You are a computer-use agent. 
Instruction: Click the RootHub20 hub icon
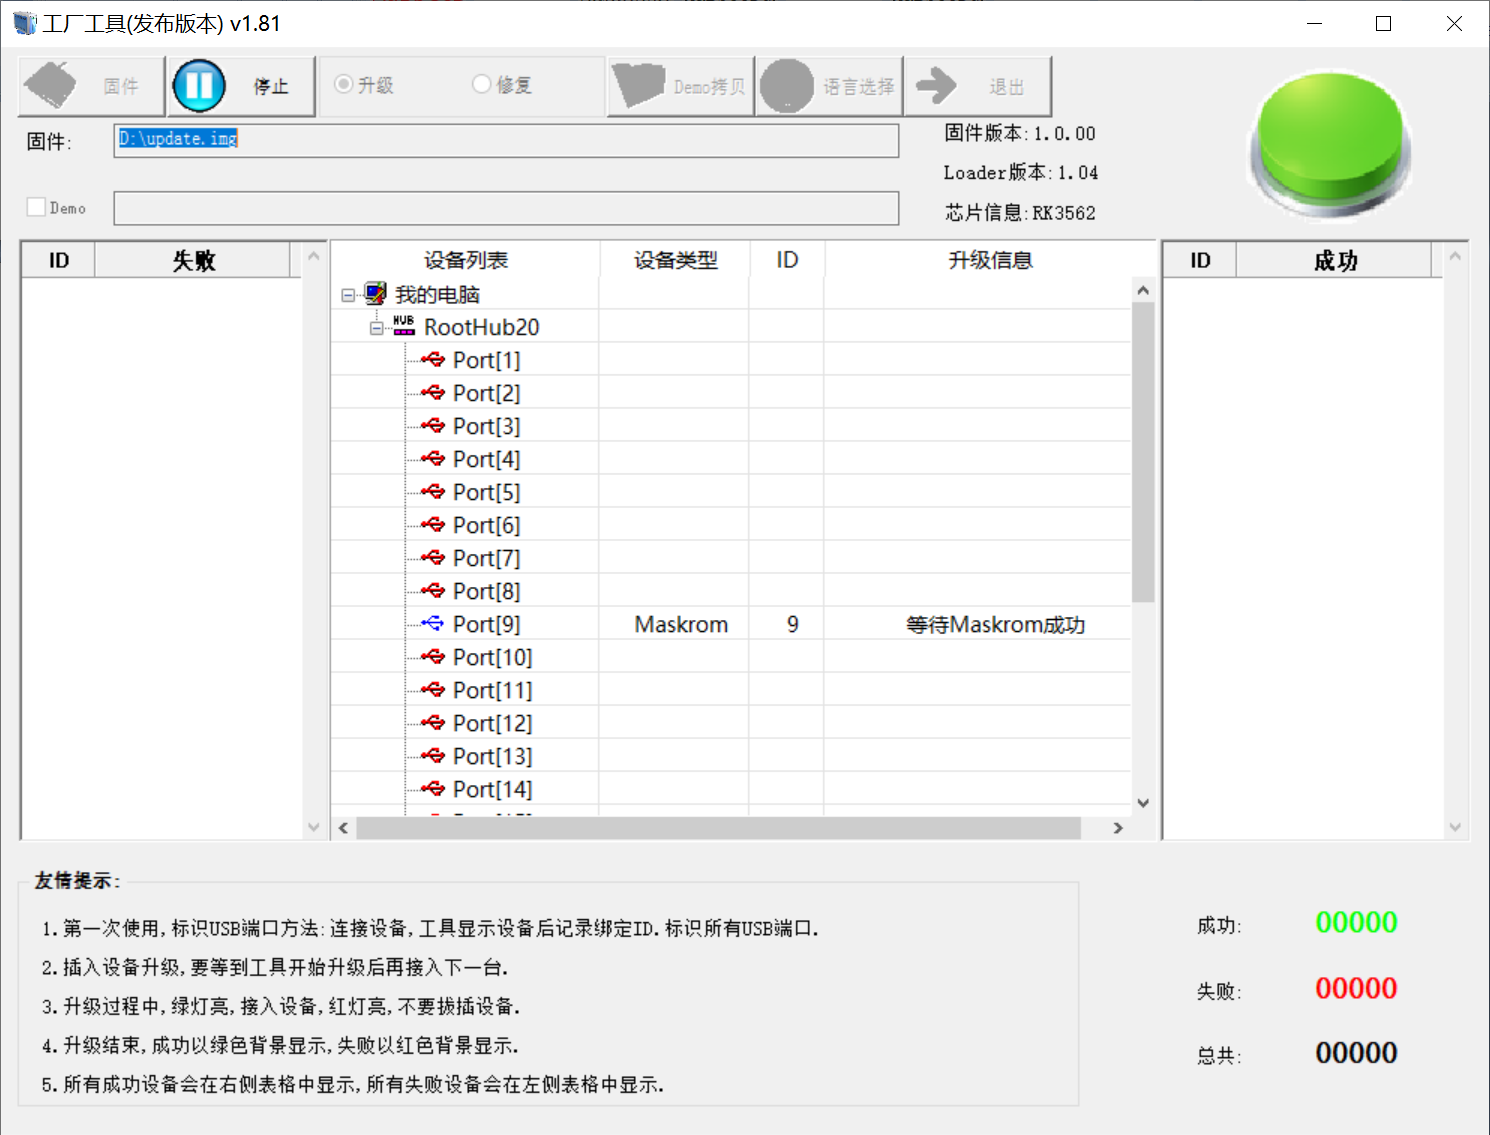click(403, 326)
